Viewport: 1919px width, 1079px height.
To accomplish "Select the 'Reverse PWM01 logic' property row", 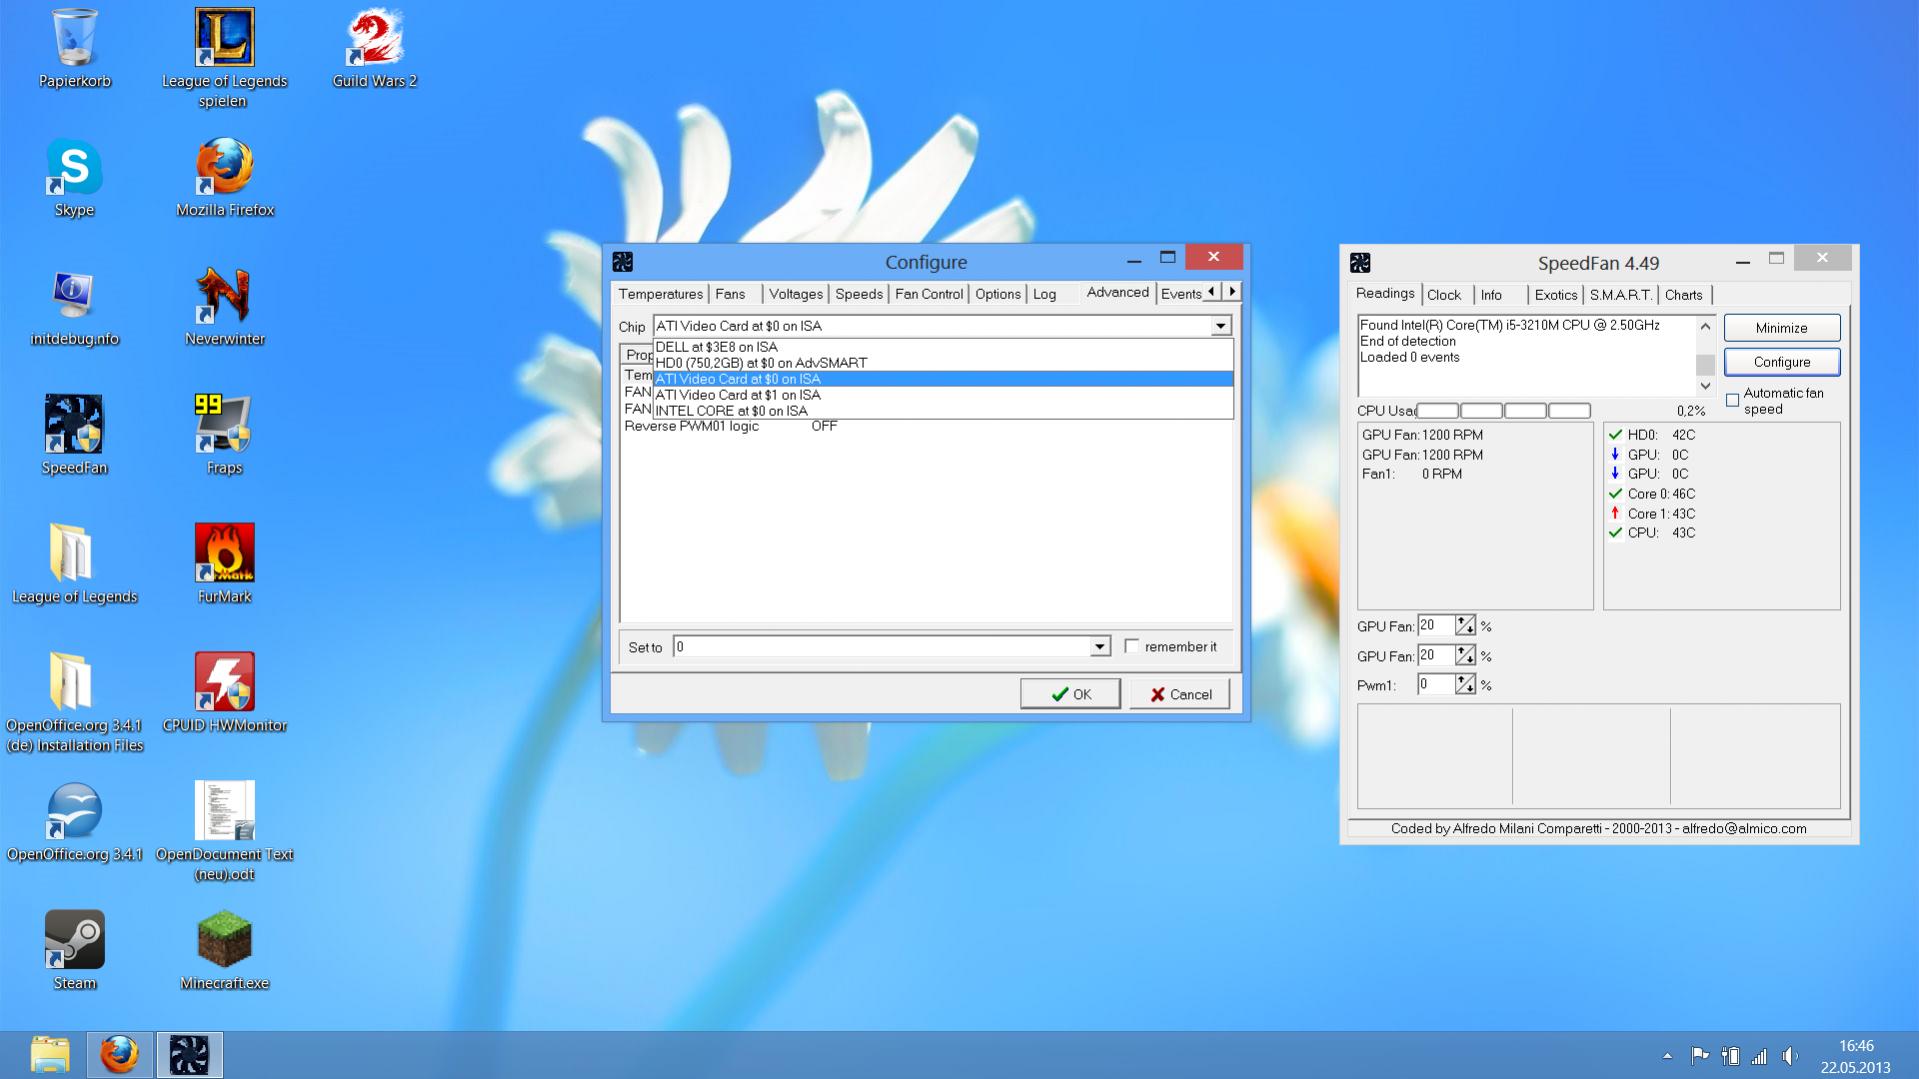I will (925, 426).
